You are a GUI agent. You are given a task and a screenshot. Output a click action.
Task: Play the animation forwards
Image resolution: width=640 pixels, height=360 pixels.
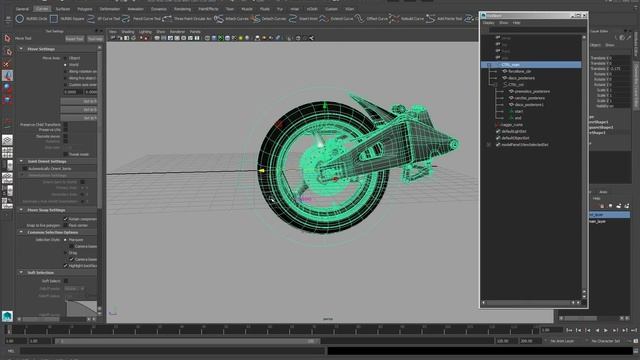pos(606,330)
